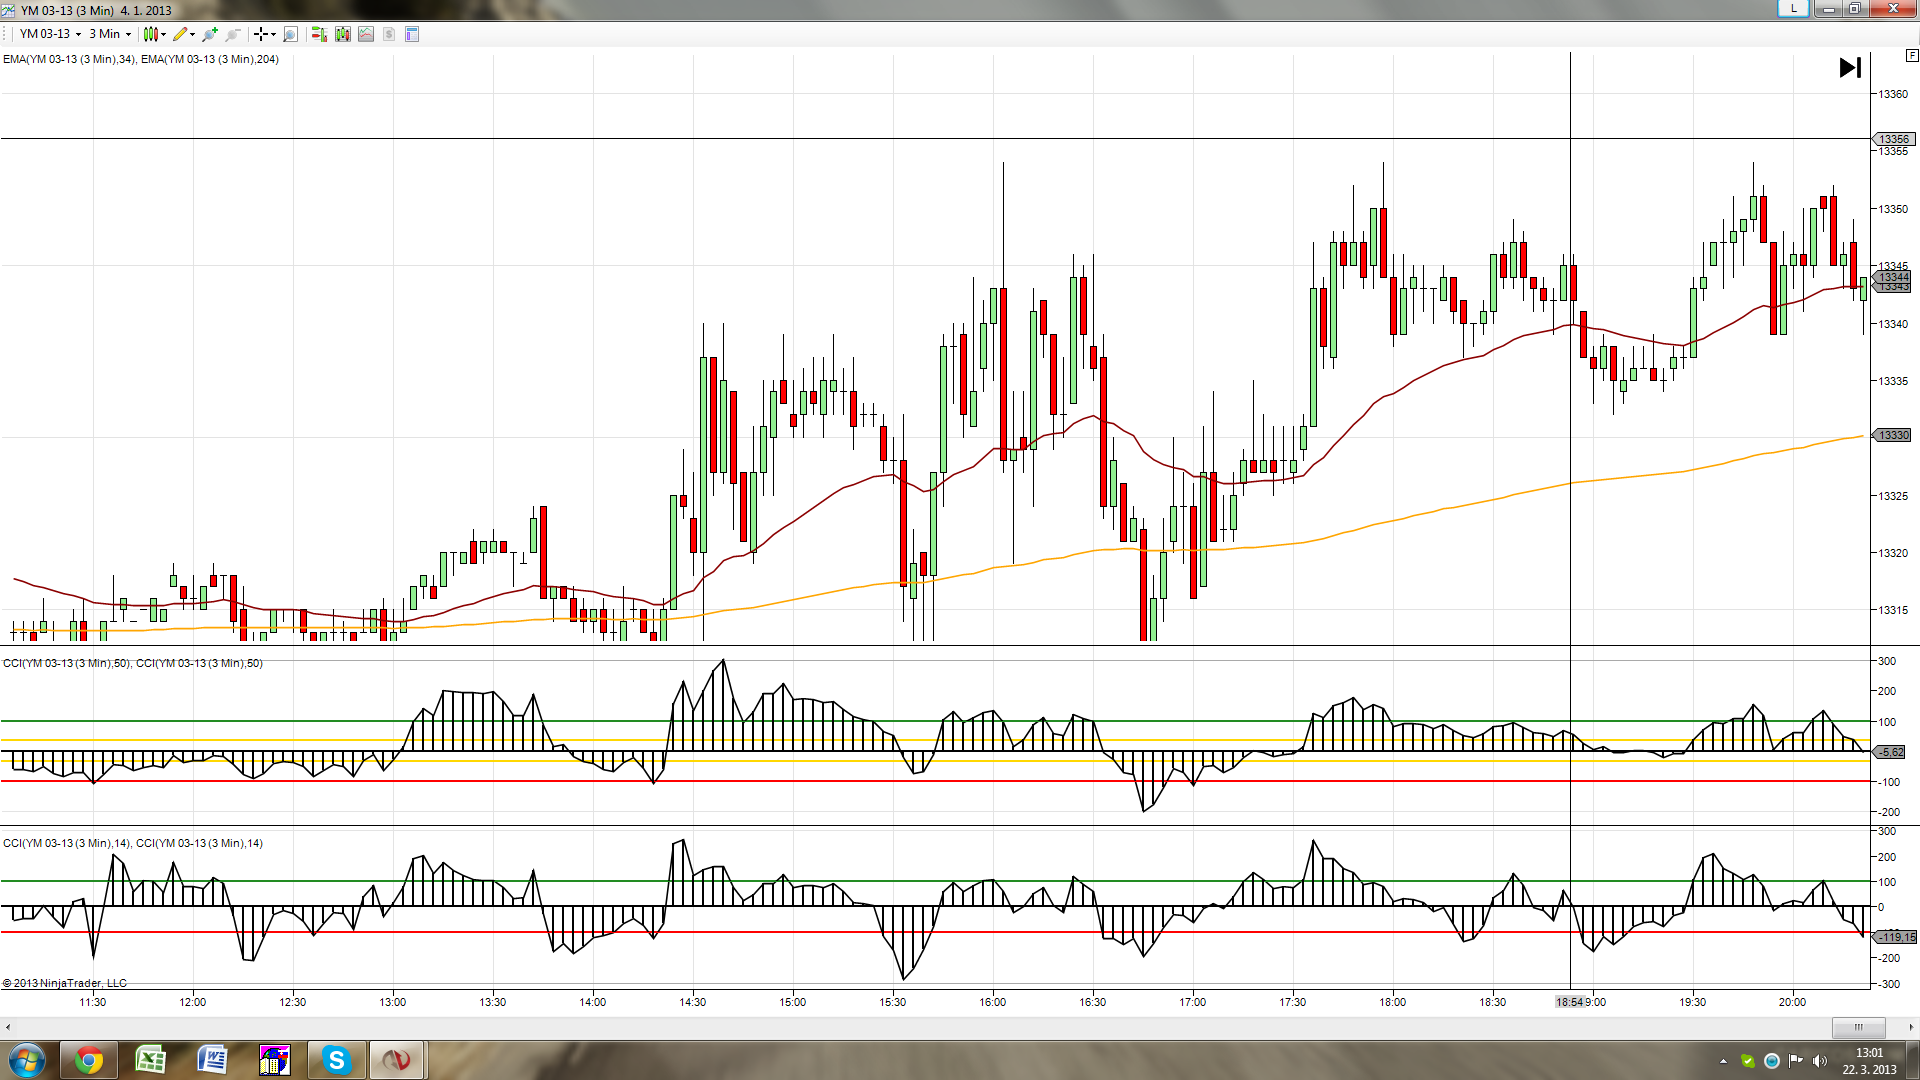Expand the crosshair cursor type dropdown arrow

[273, 34]
